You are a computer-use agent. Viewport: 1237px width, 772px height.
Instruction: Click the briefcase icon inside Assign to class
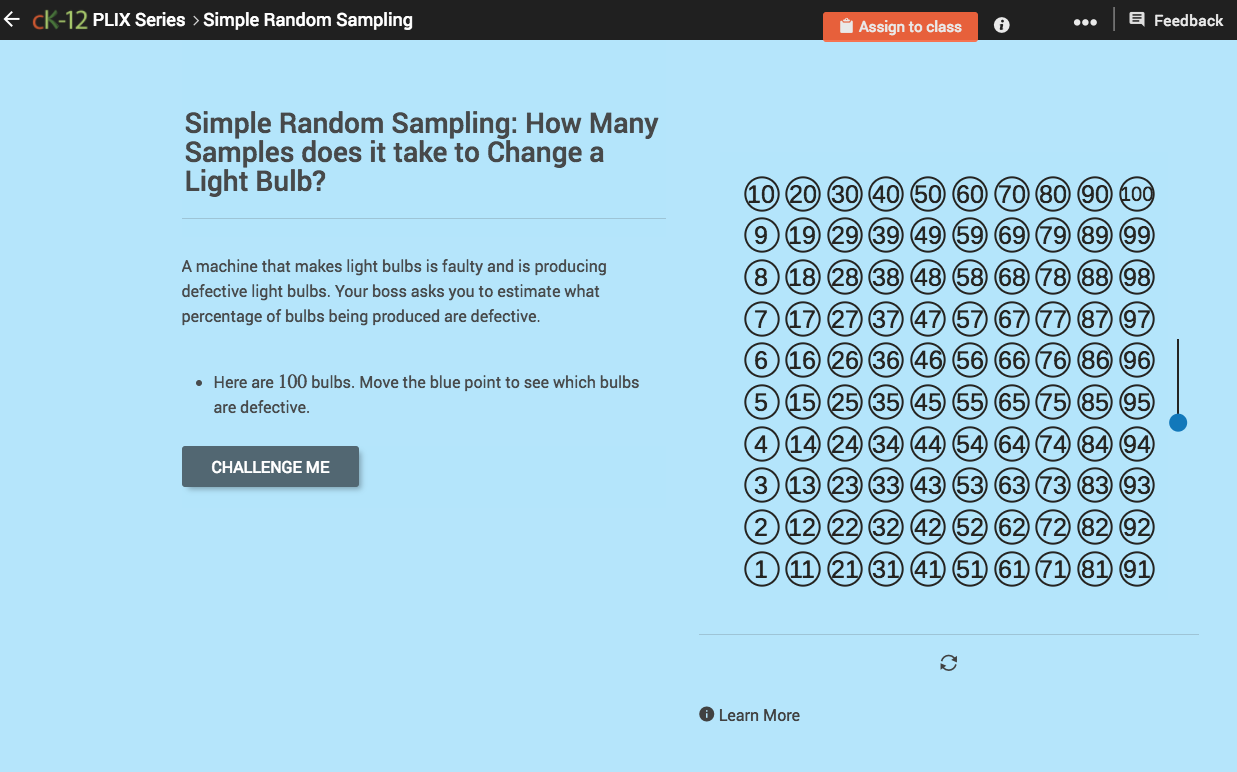(x=844, y=26)
